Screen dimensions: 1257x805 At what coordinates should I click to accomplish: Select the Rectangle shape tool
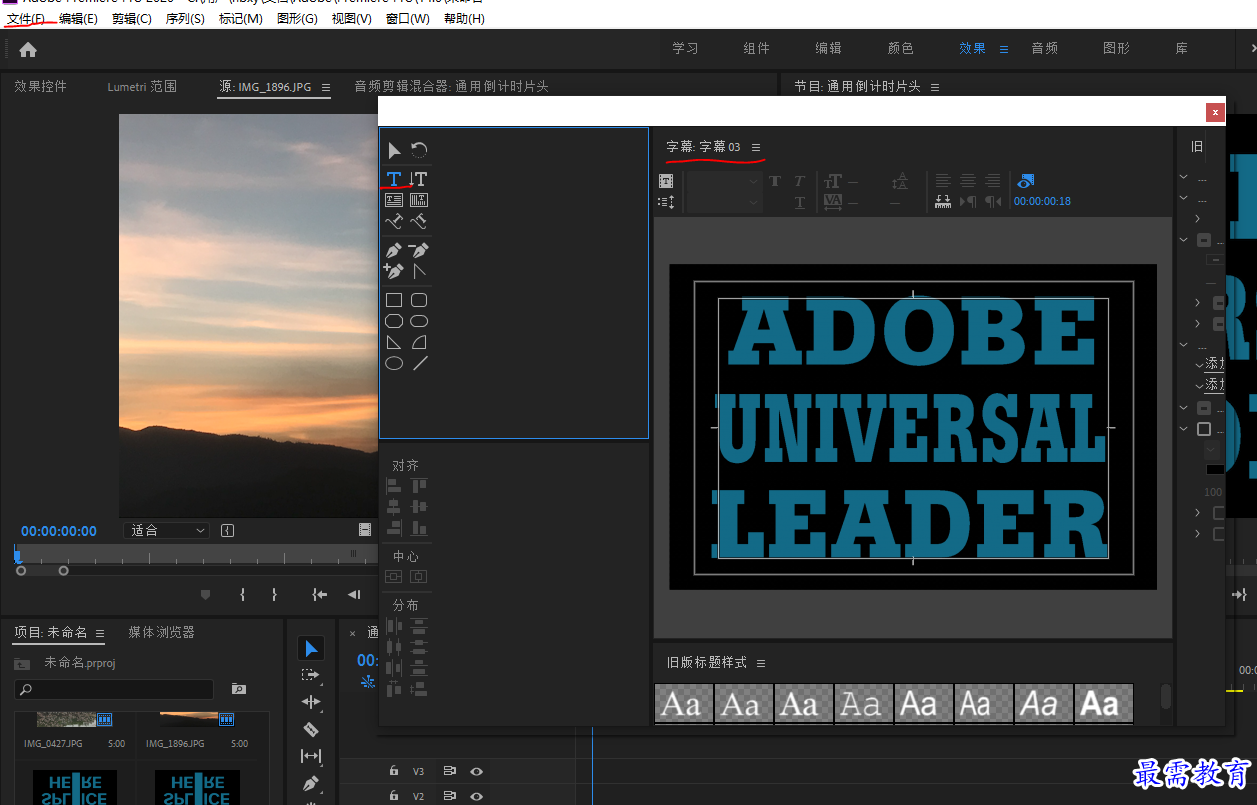[394, 300]
